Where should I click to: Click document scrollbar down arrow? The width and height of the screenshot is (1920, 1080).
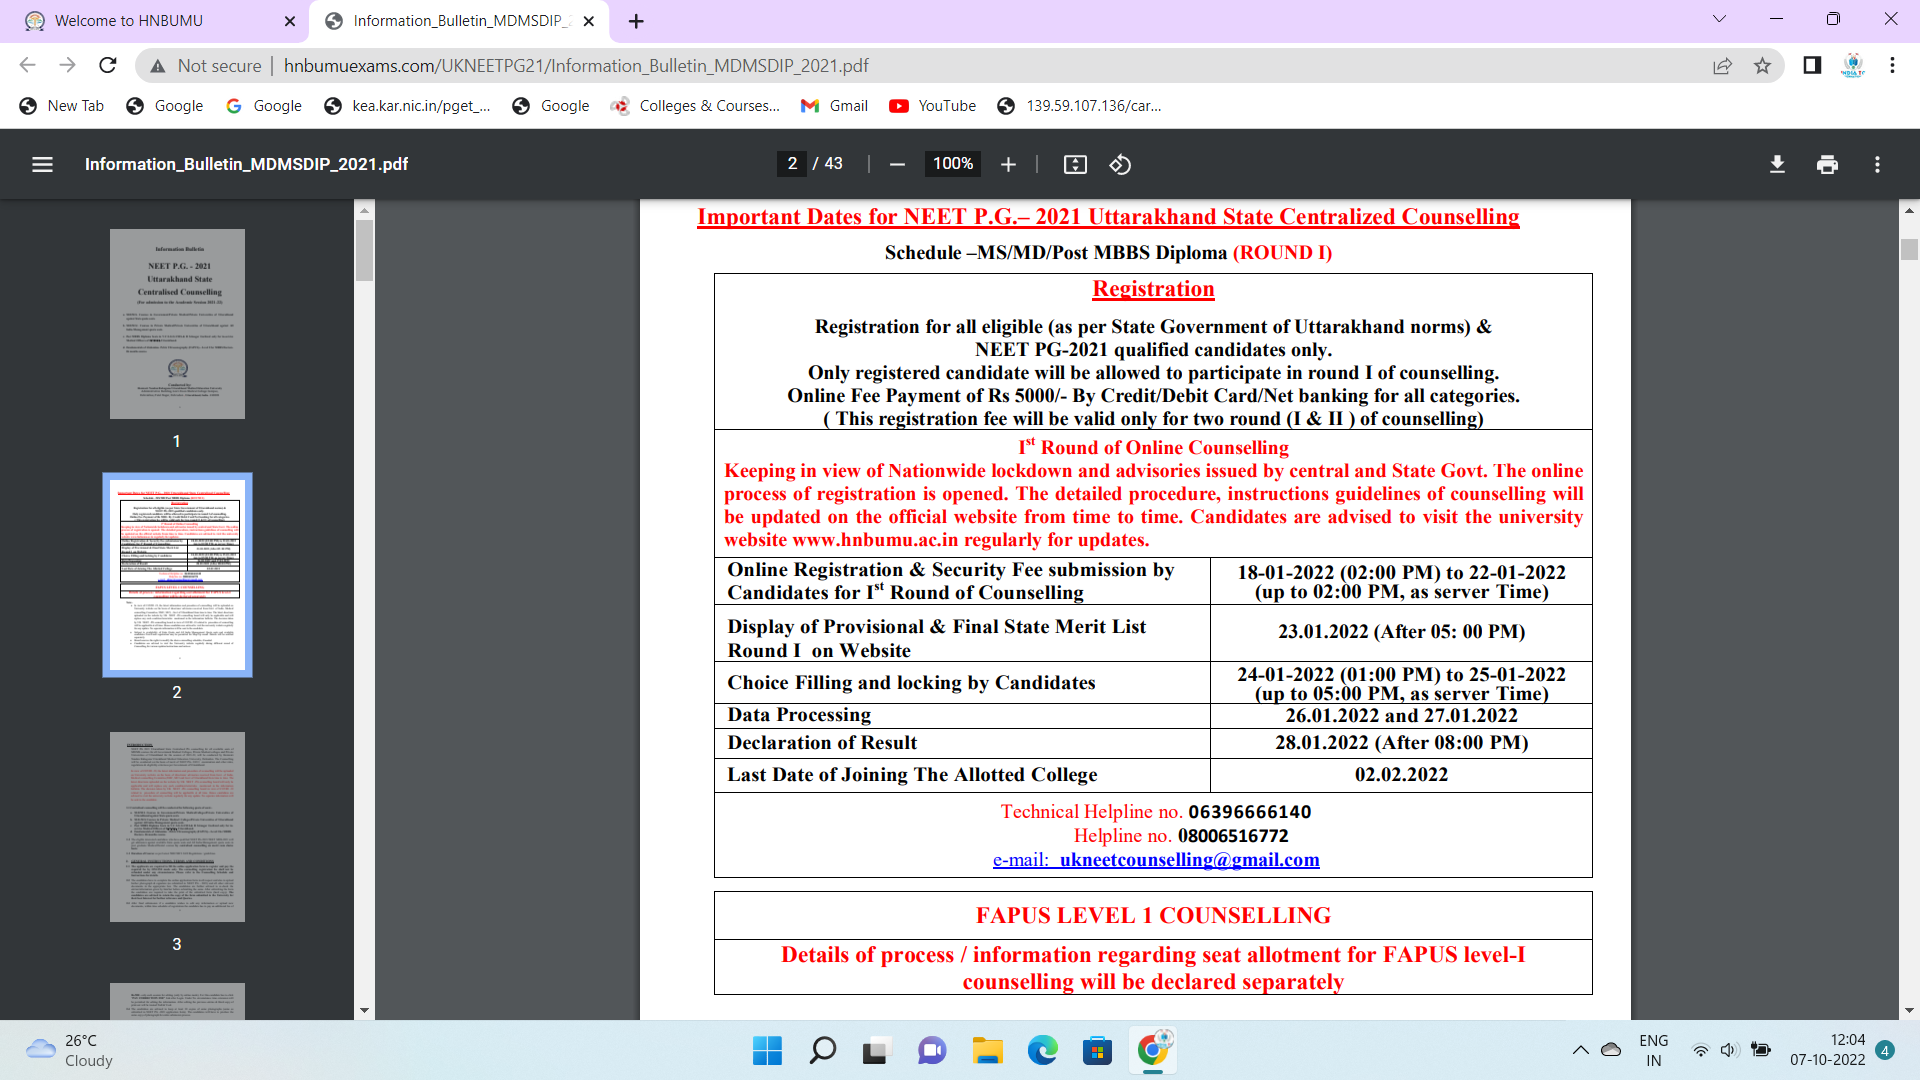pos(1909,1011)
